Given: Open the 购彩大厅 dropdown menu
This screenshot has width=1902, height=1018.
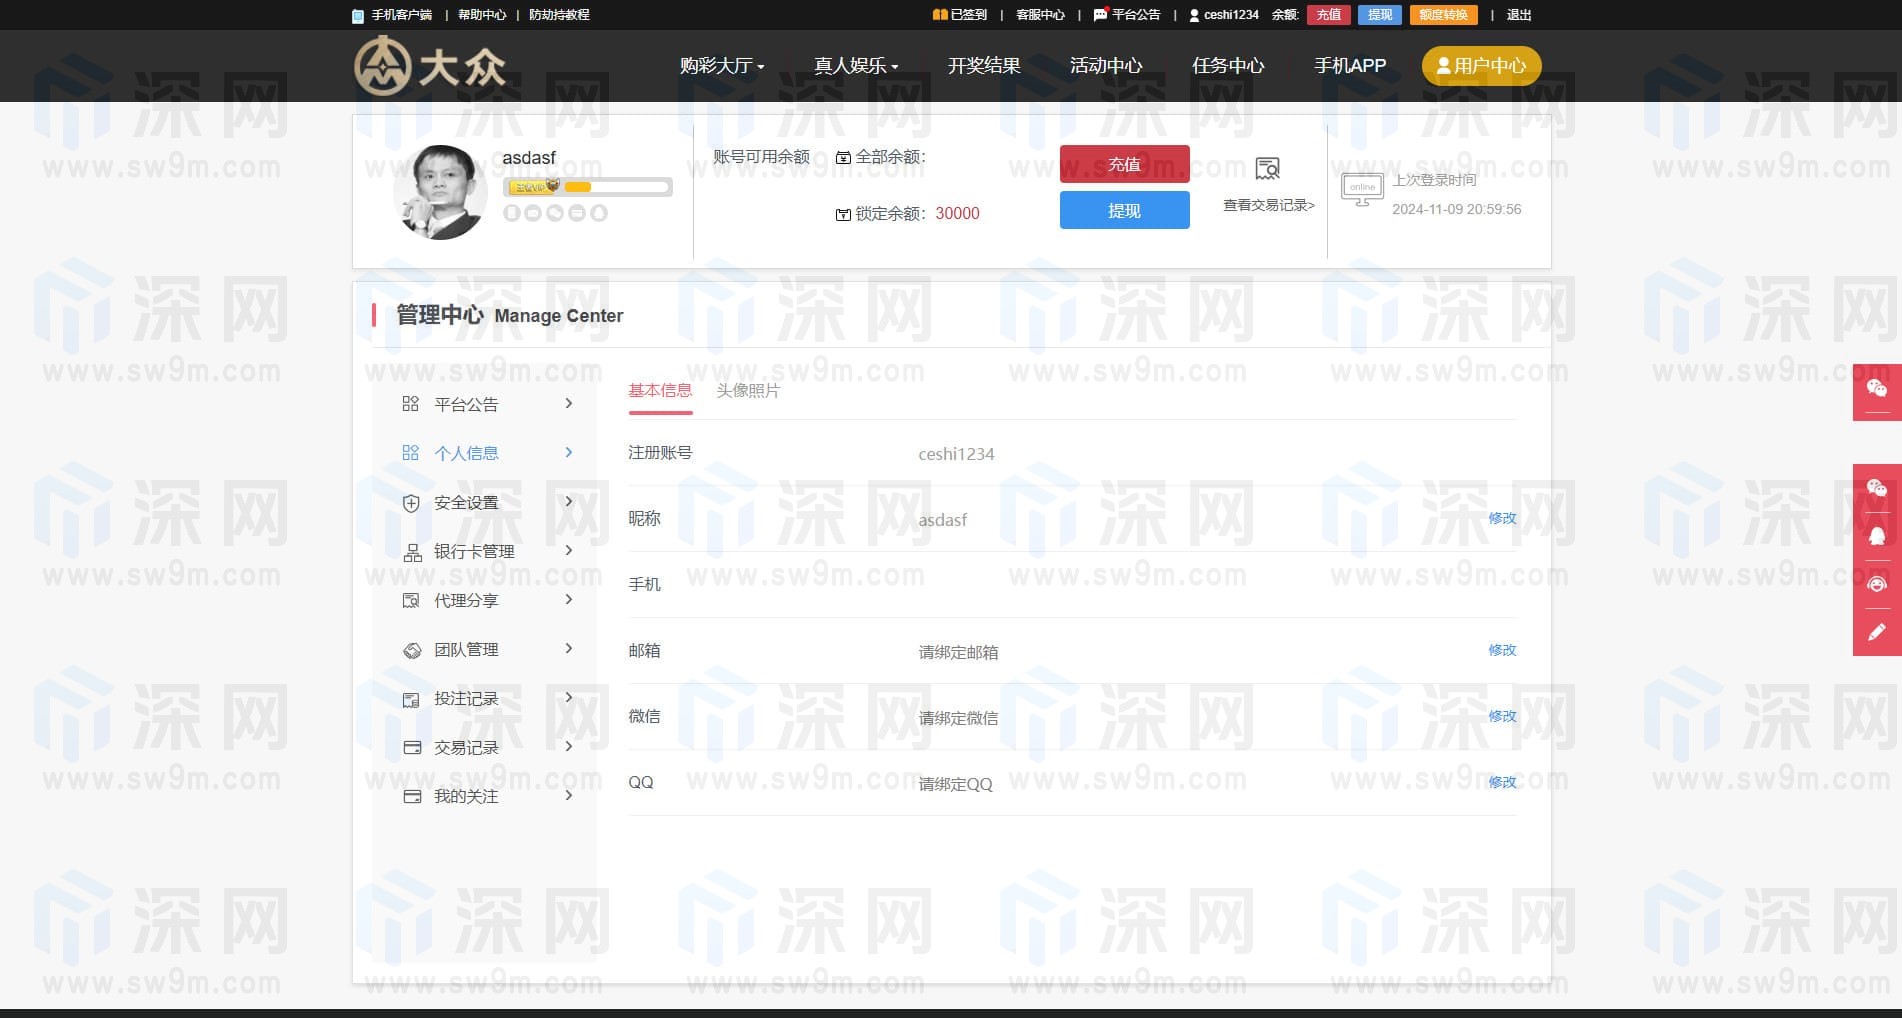Looking at the screenshot, I should pos(721,66).
